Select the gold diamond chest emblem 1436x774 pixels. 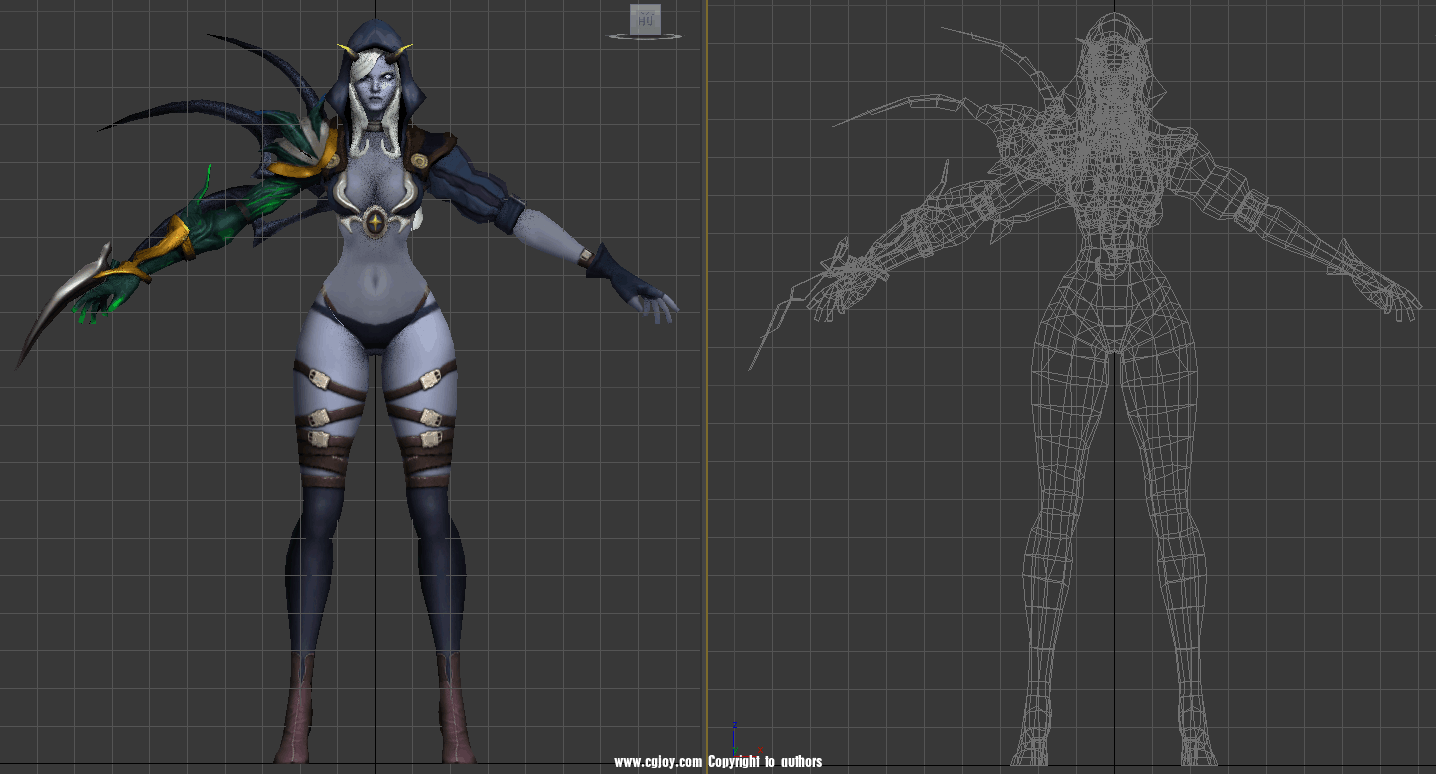375,222
